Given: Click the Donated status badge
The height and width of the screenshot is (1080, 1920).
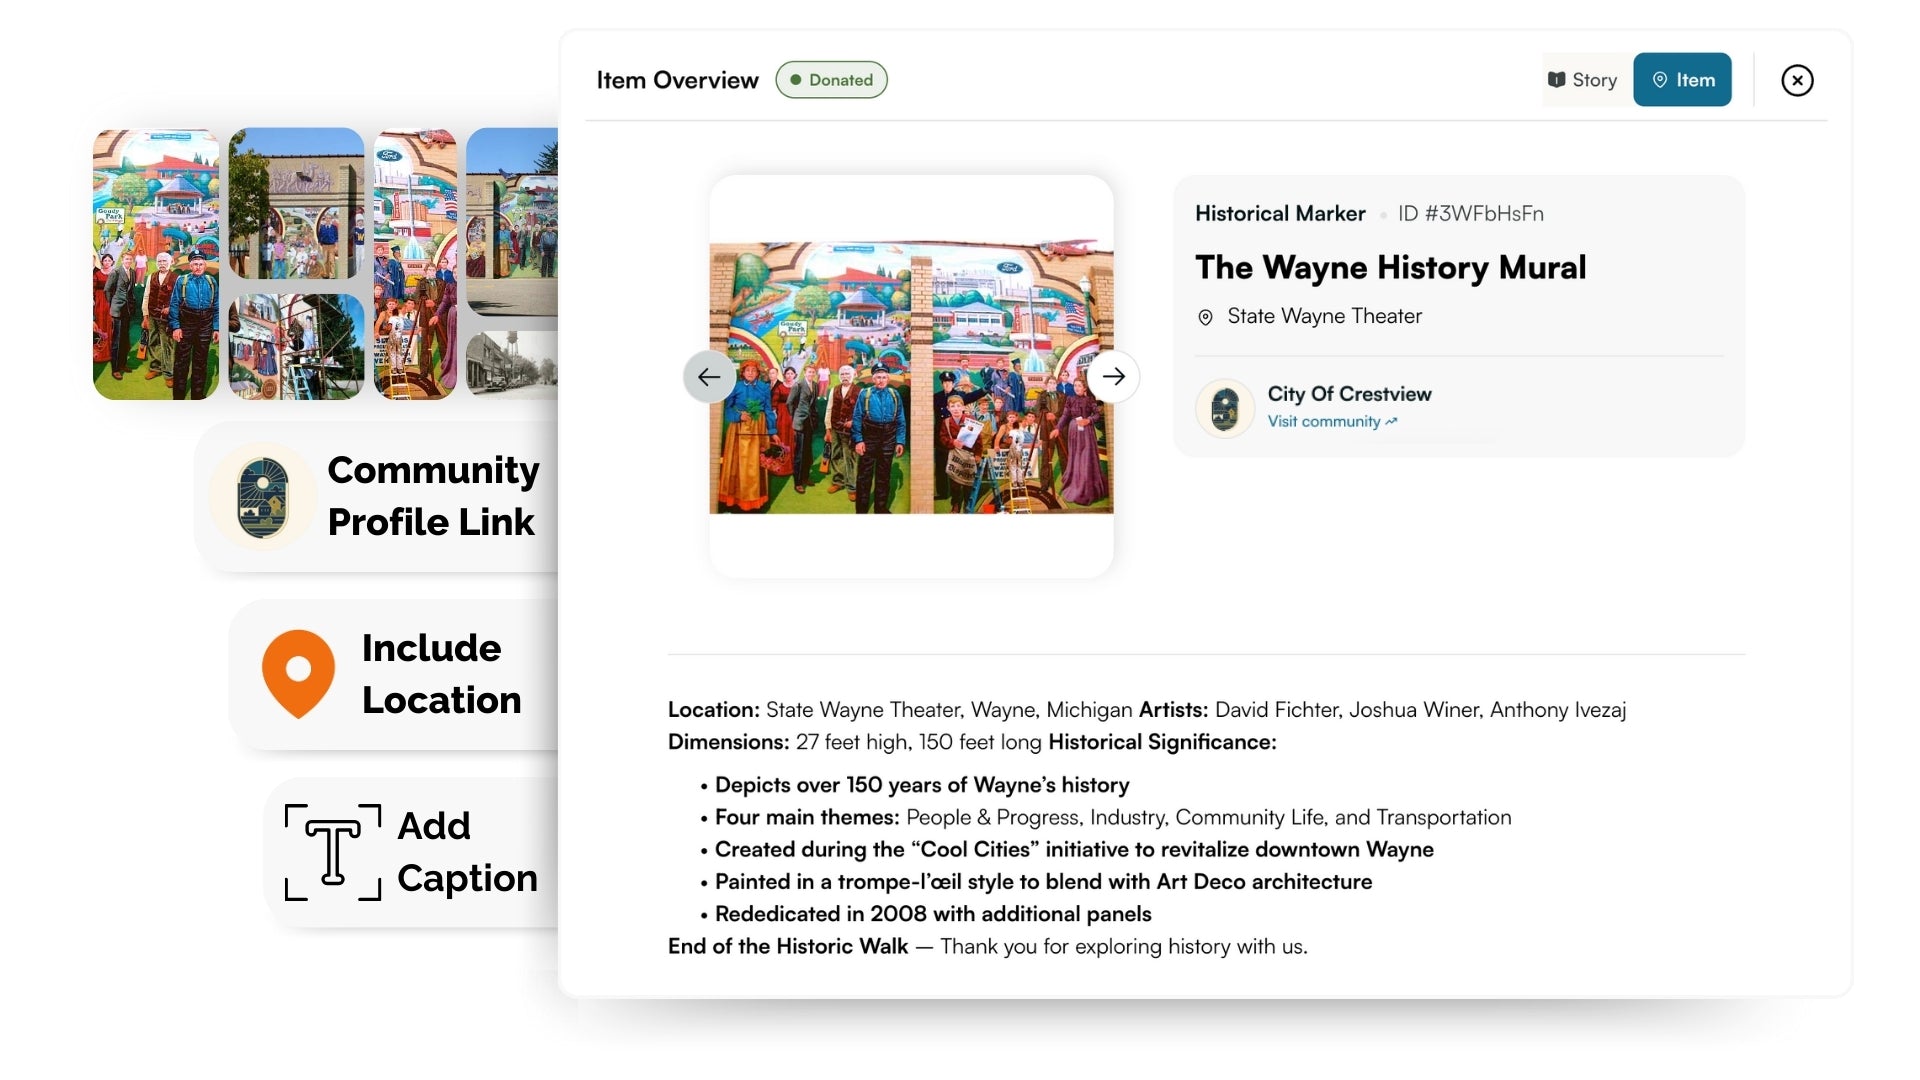Looking at the screenshot, I should tap(831, 80).
